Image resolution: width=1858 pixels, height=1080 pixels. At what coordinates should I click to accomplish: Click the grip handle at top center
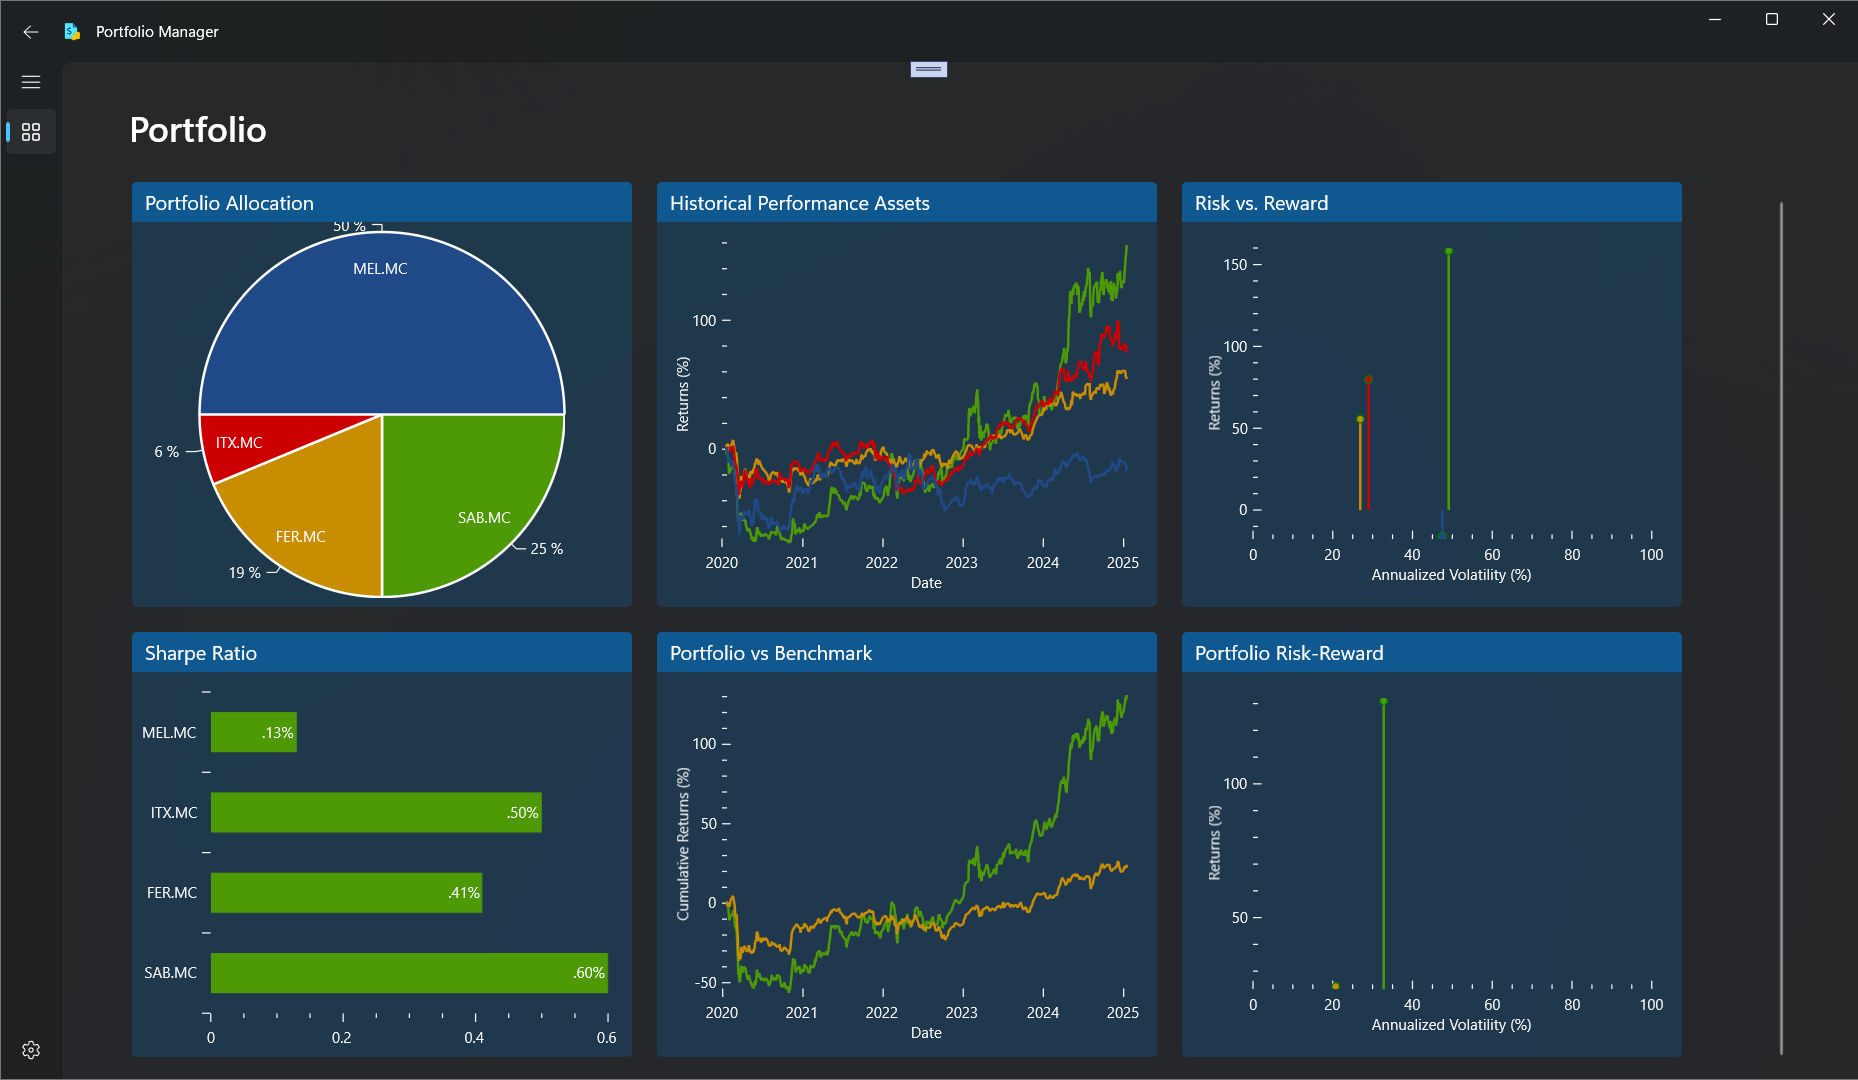[929, 69]
